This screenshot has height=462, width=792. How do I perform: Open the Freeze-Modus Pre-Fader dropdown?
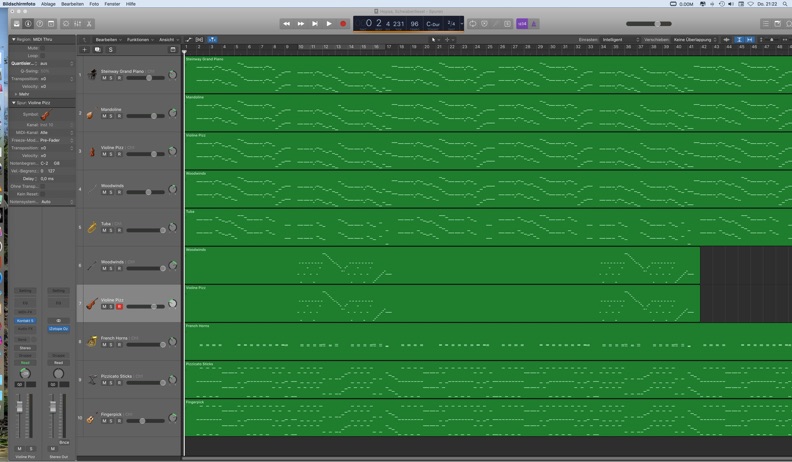click(56, 140)
